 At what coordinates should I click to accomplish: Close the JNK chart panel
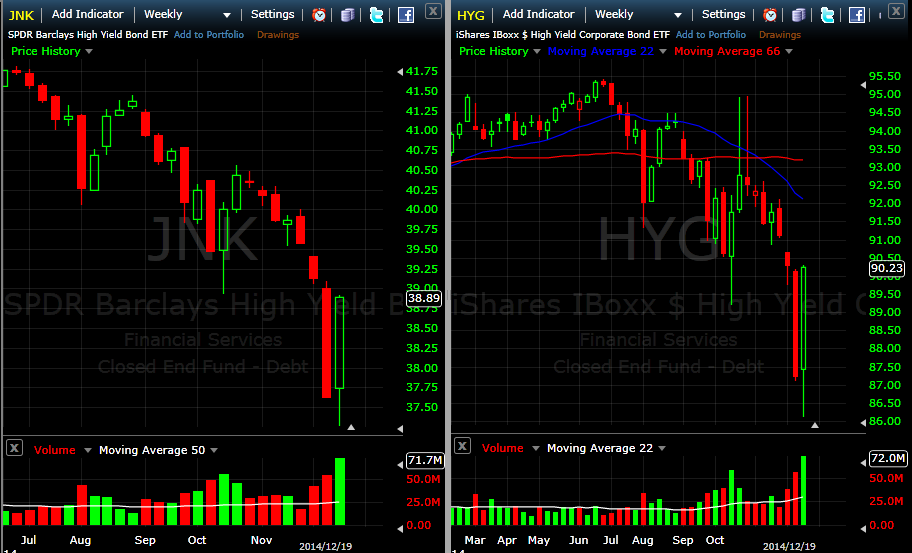(433, 10)
